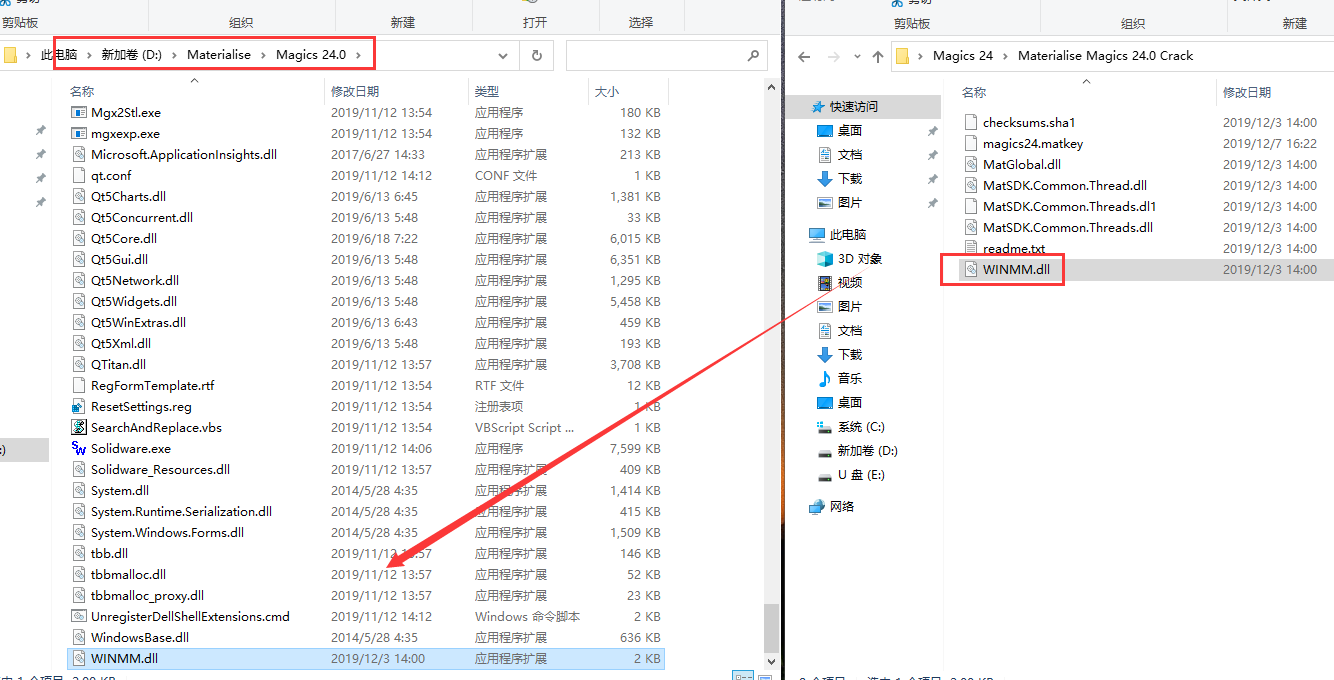Click the refresh button beside address bar
The height and width of the screenshot is (680, 1334).
(537, 56)
